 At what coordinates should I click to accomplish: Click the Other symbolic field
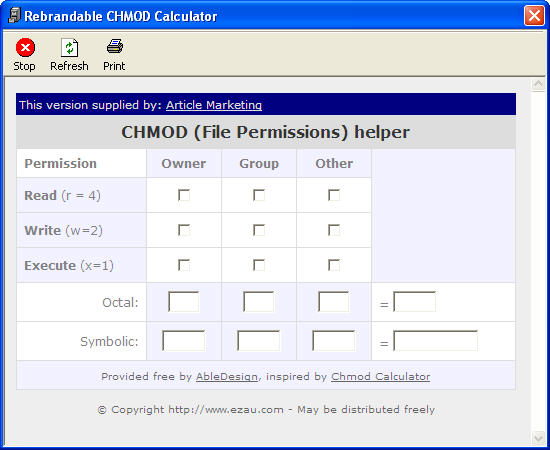(x=334, y=341)
